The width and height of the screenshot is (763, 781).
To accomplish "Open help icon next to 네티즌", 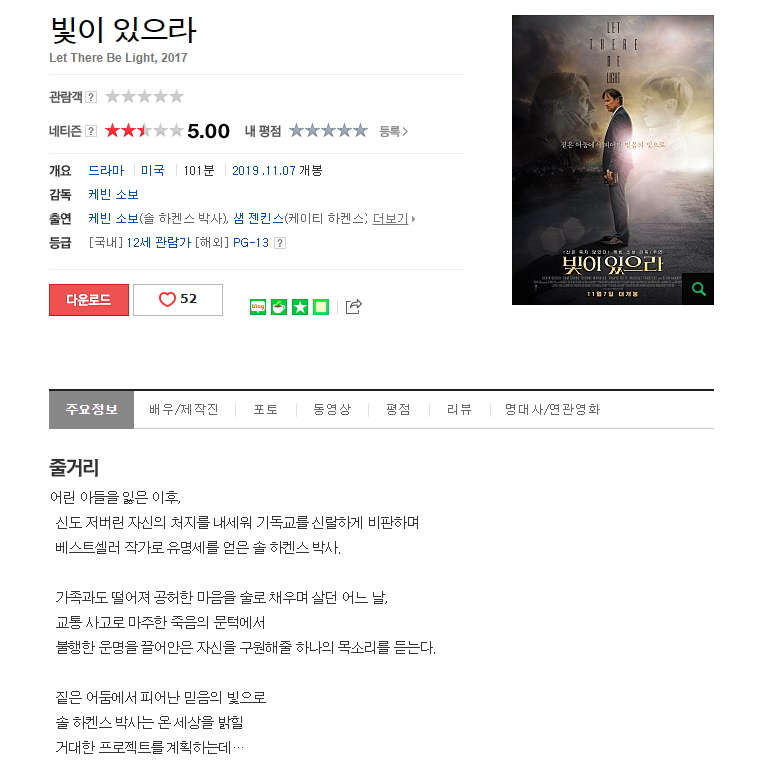I will pos(91,131).
